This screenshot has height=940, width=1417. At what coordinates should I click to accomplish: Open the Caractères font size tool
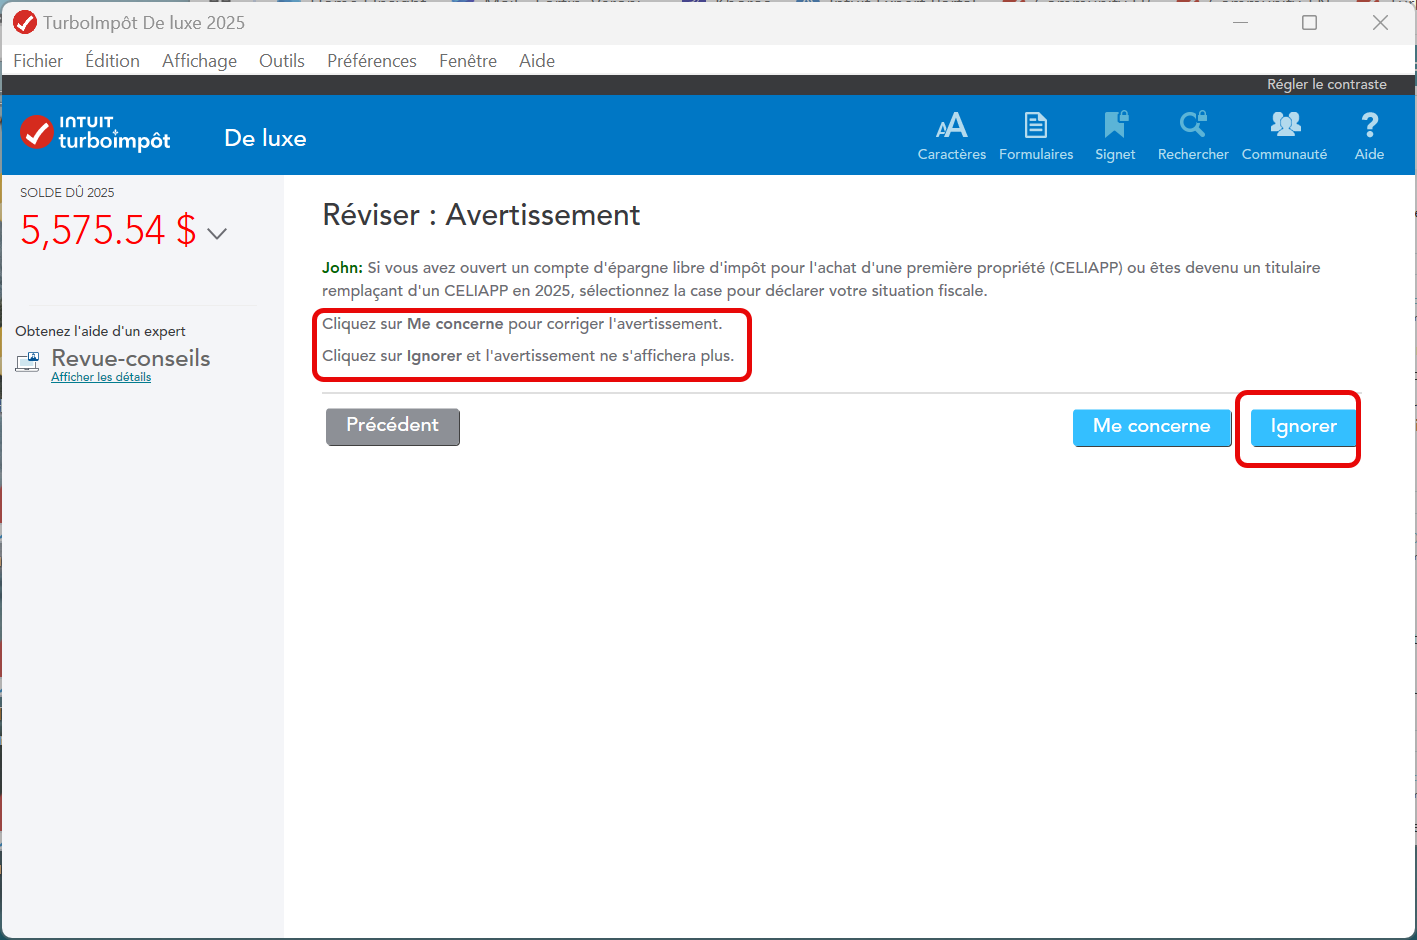[951, 126]
